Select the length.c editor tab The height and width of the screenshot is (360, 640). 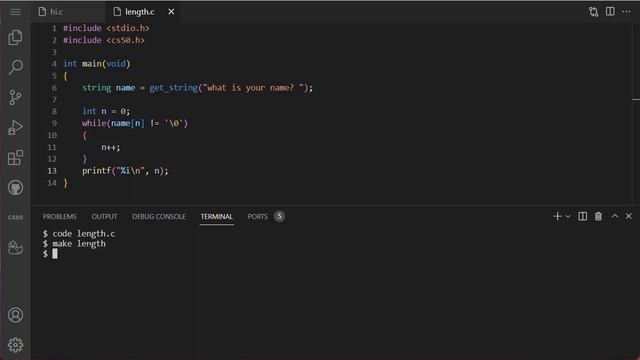[x=139, y=12]
